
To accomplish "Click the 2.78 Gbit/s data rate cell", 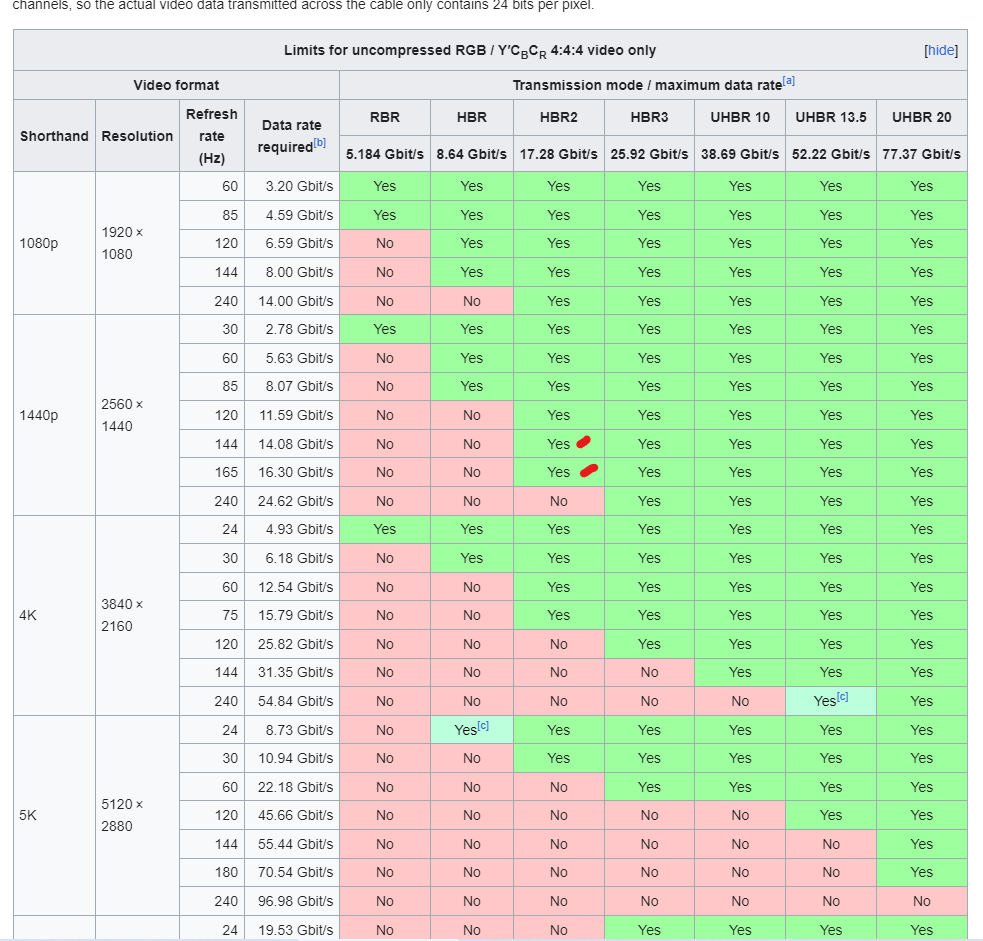I will tap(292, 329).
